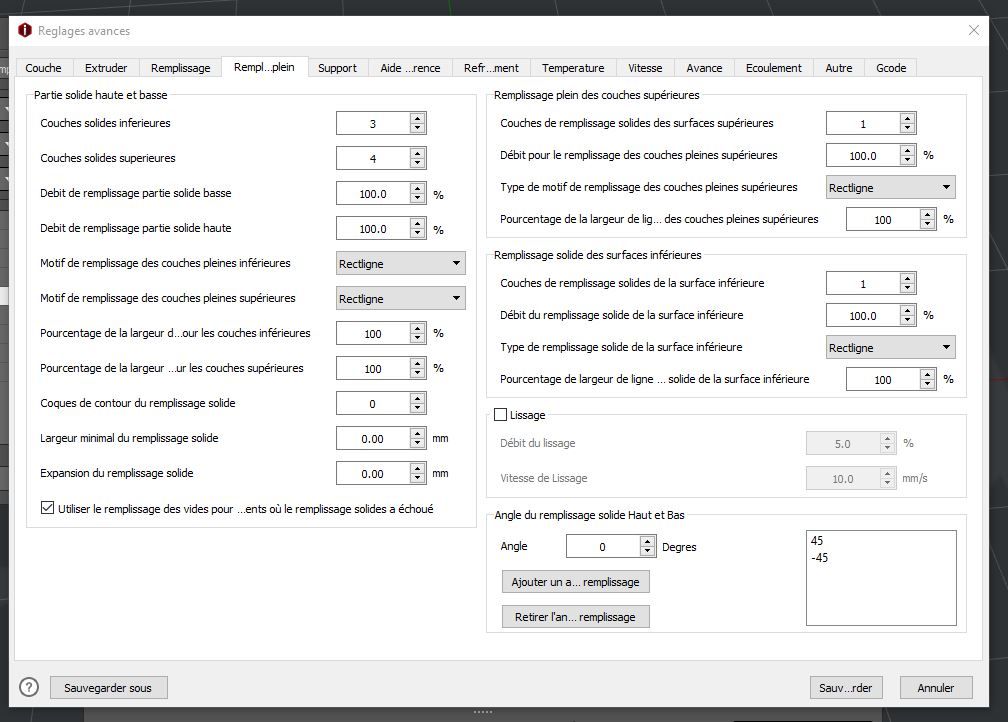Click Couches de remplissage solides surface inférieure field
1008x722 pixels.
[x=863, y=283]
